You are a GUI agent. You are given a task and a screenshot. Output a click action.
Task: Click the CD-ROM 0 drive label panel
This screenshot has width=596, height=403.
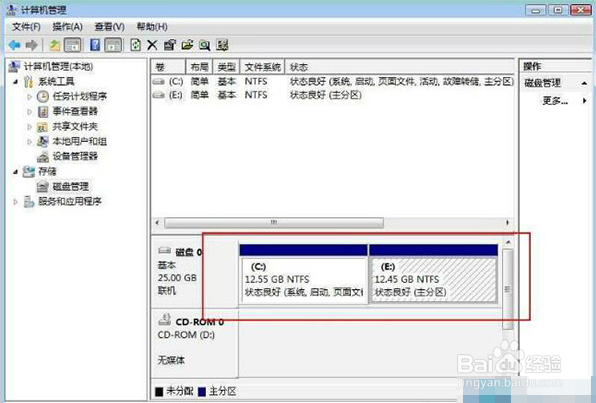(x=195, y=342)
